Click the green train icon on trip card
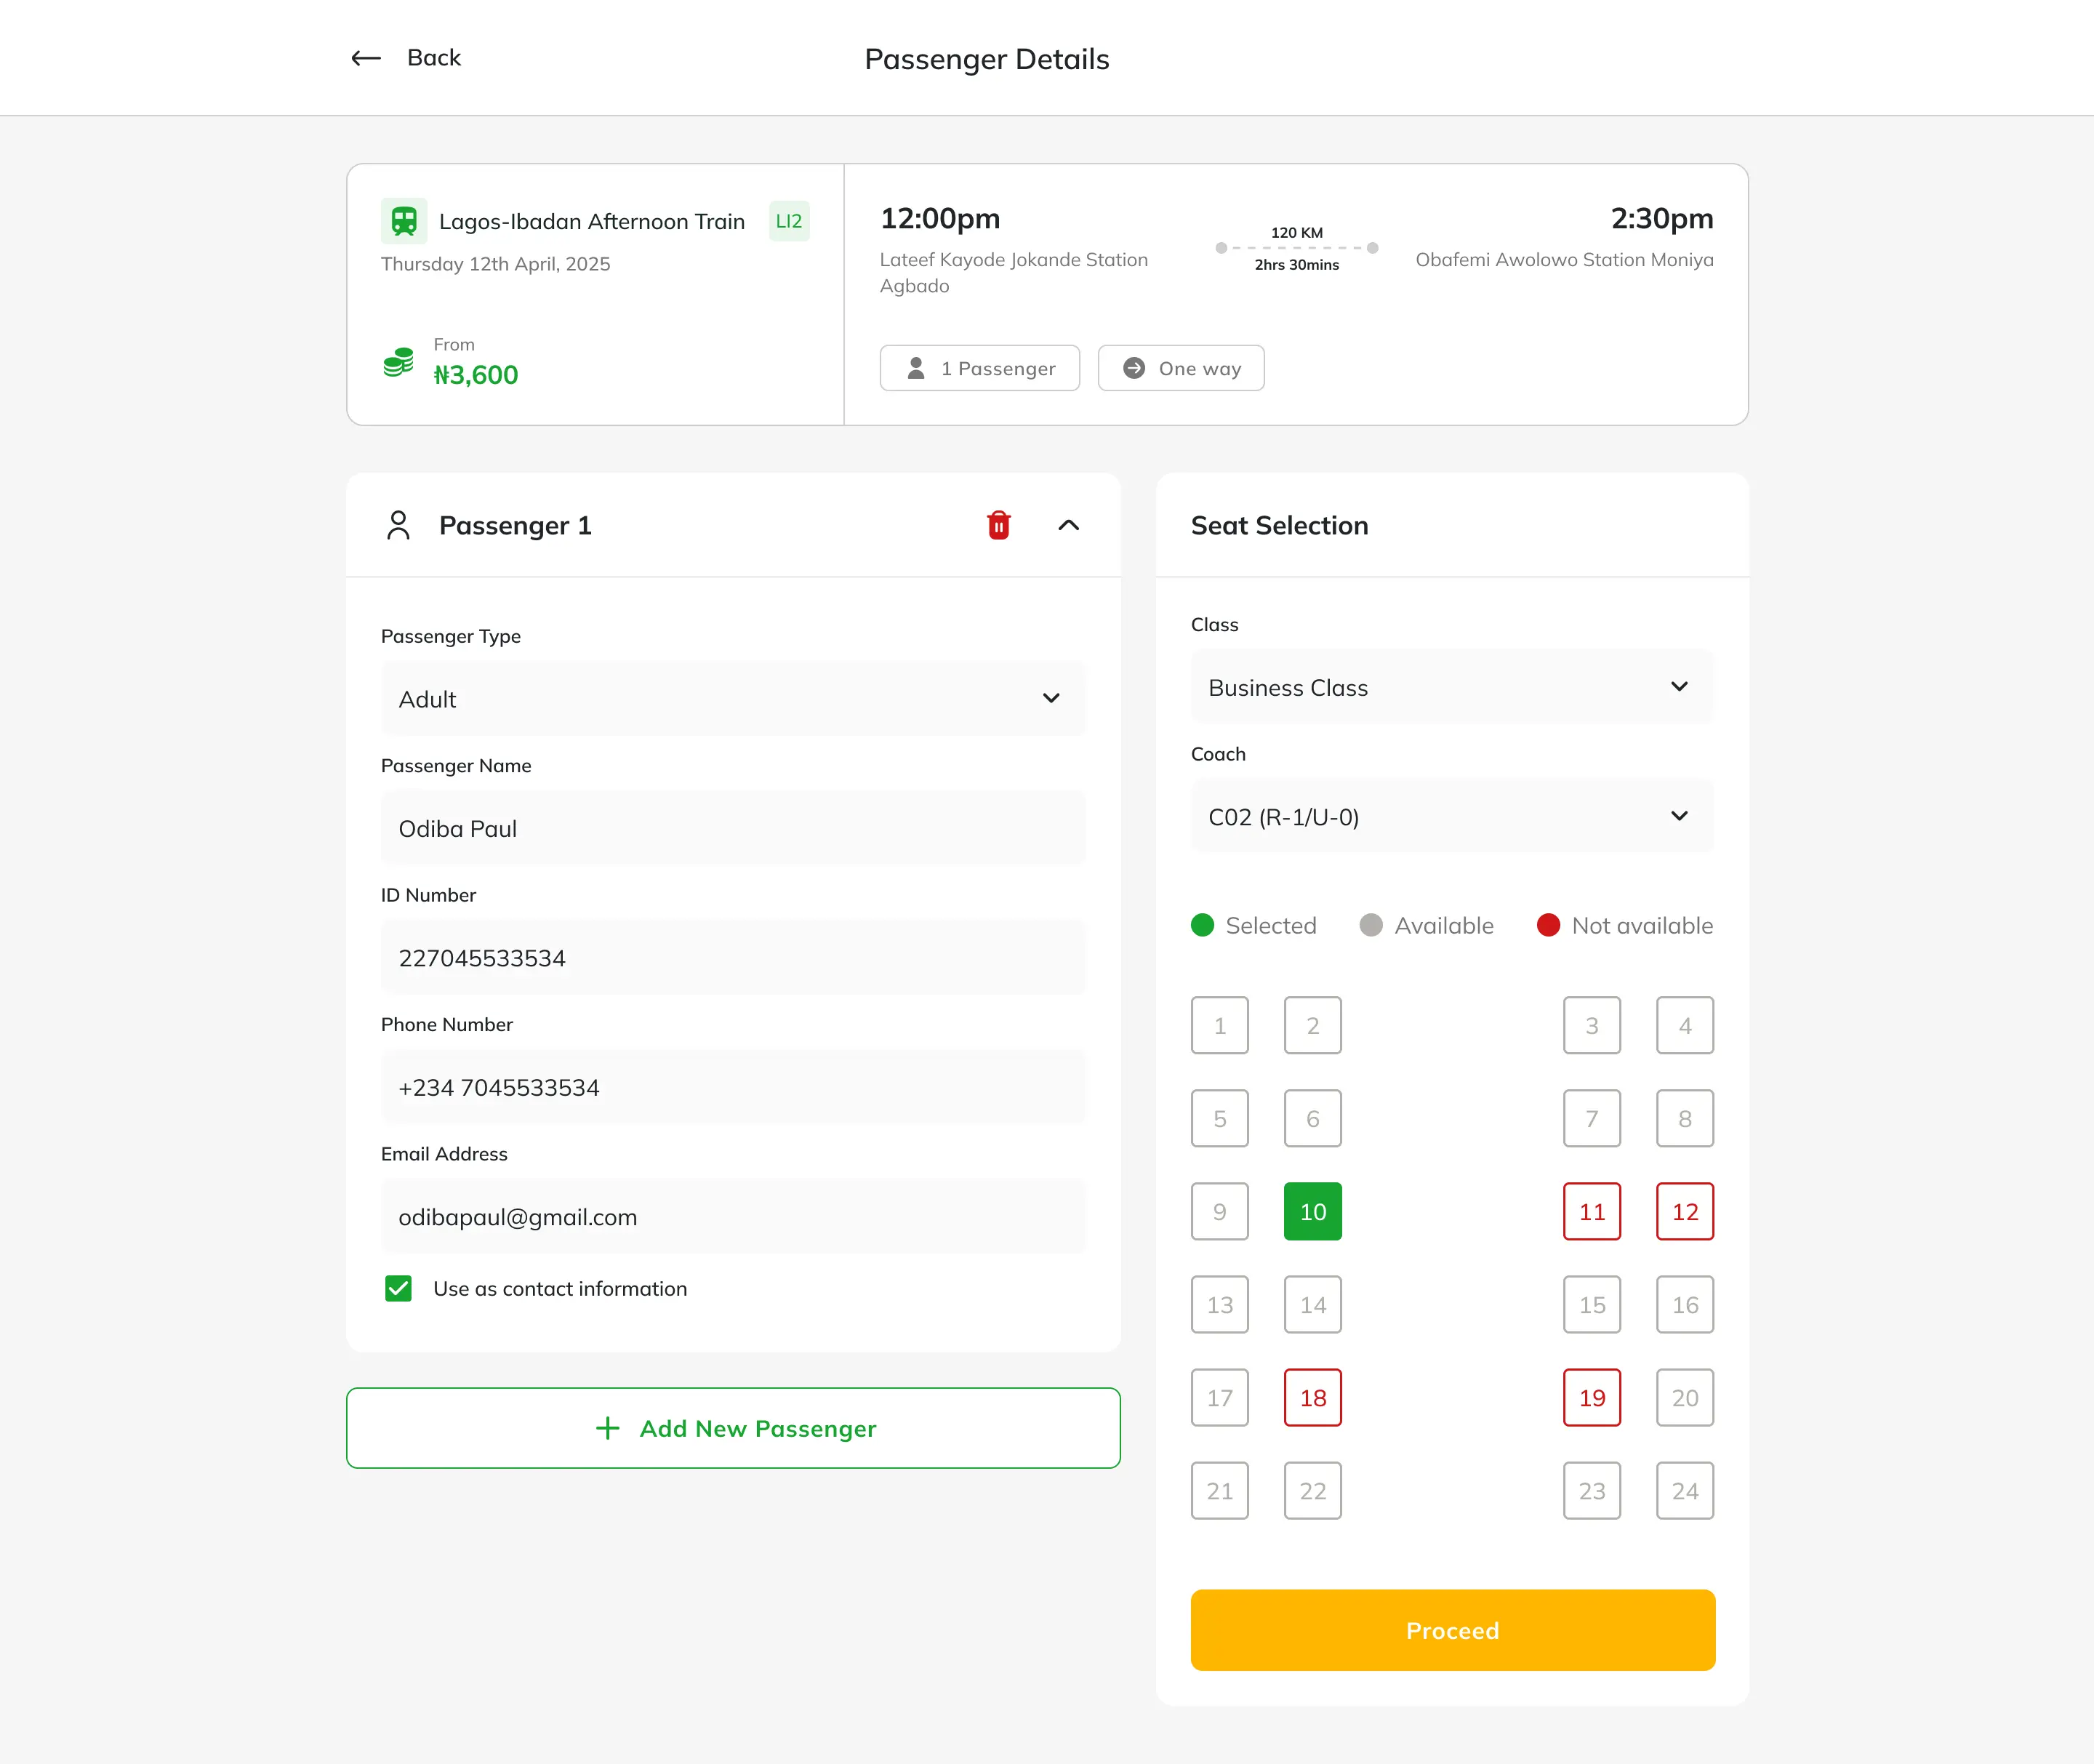Viewport: 2094px width, 1764px height. [x=404, y=220]
